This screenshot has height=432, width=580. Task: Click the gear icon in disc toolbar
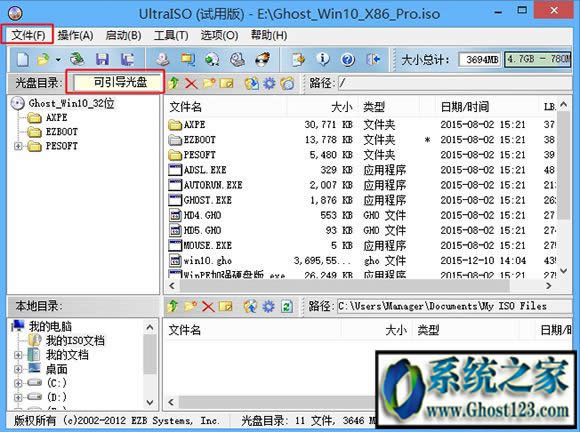tap(269, 83)
